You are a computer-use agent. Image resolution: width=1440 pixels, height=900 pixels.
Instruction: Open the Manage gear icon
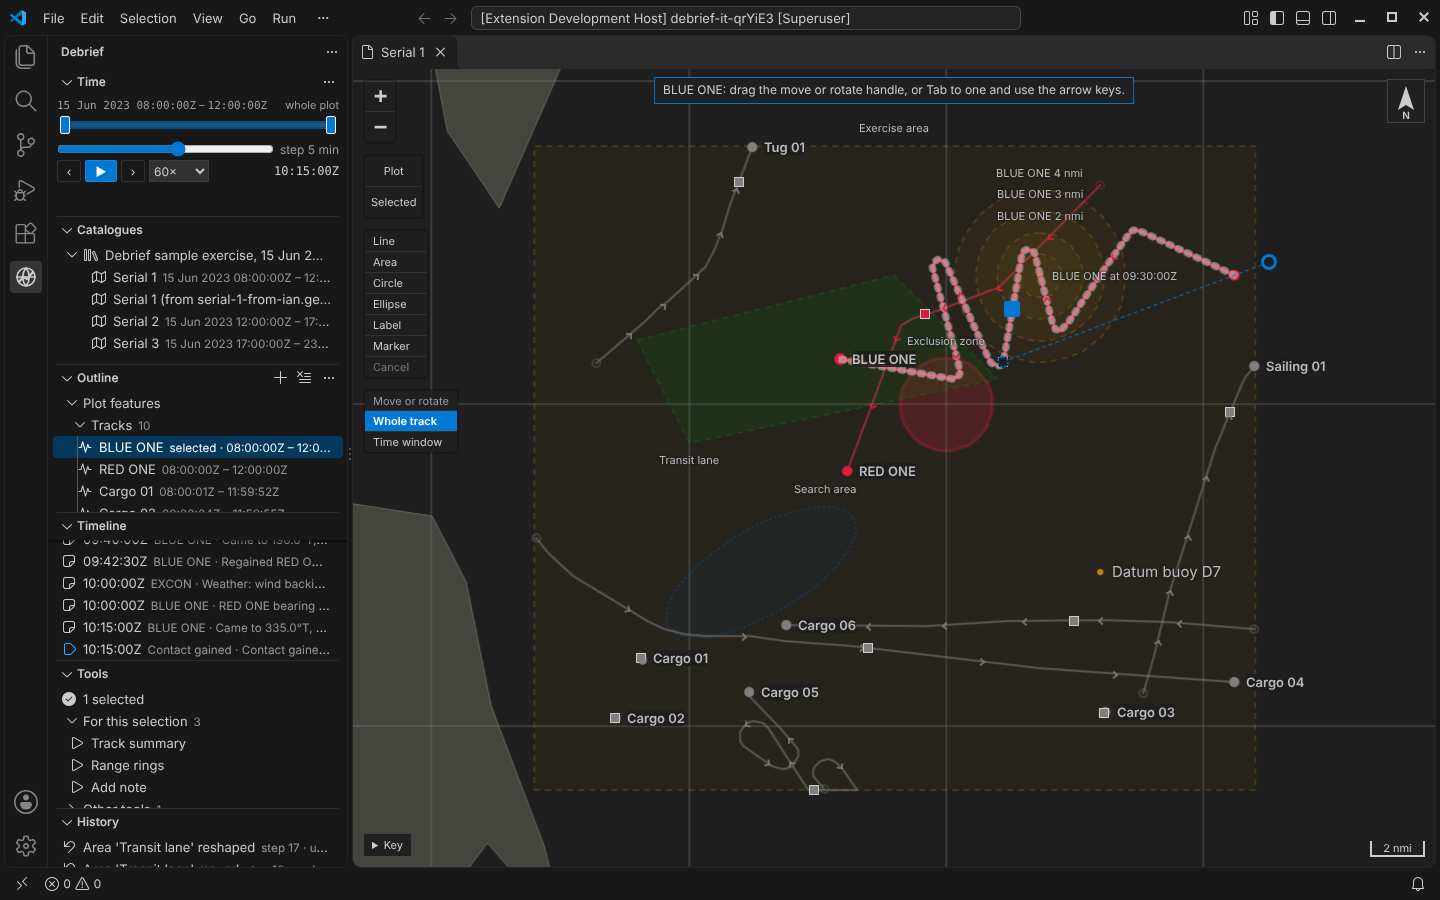click(x=26, y=846)
